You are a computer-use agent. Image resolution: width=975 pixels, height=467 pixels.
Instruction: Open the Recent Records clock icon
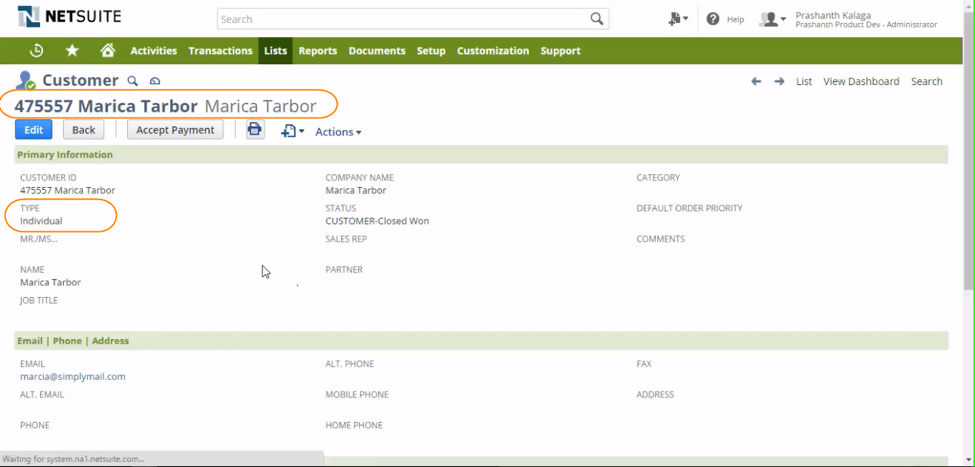[37, 50]
